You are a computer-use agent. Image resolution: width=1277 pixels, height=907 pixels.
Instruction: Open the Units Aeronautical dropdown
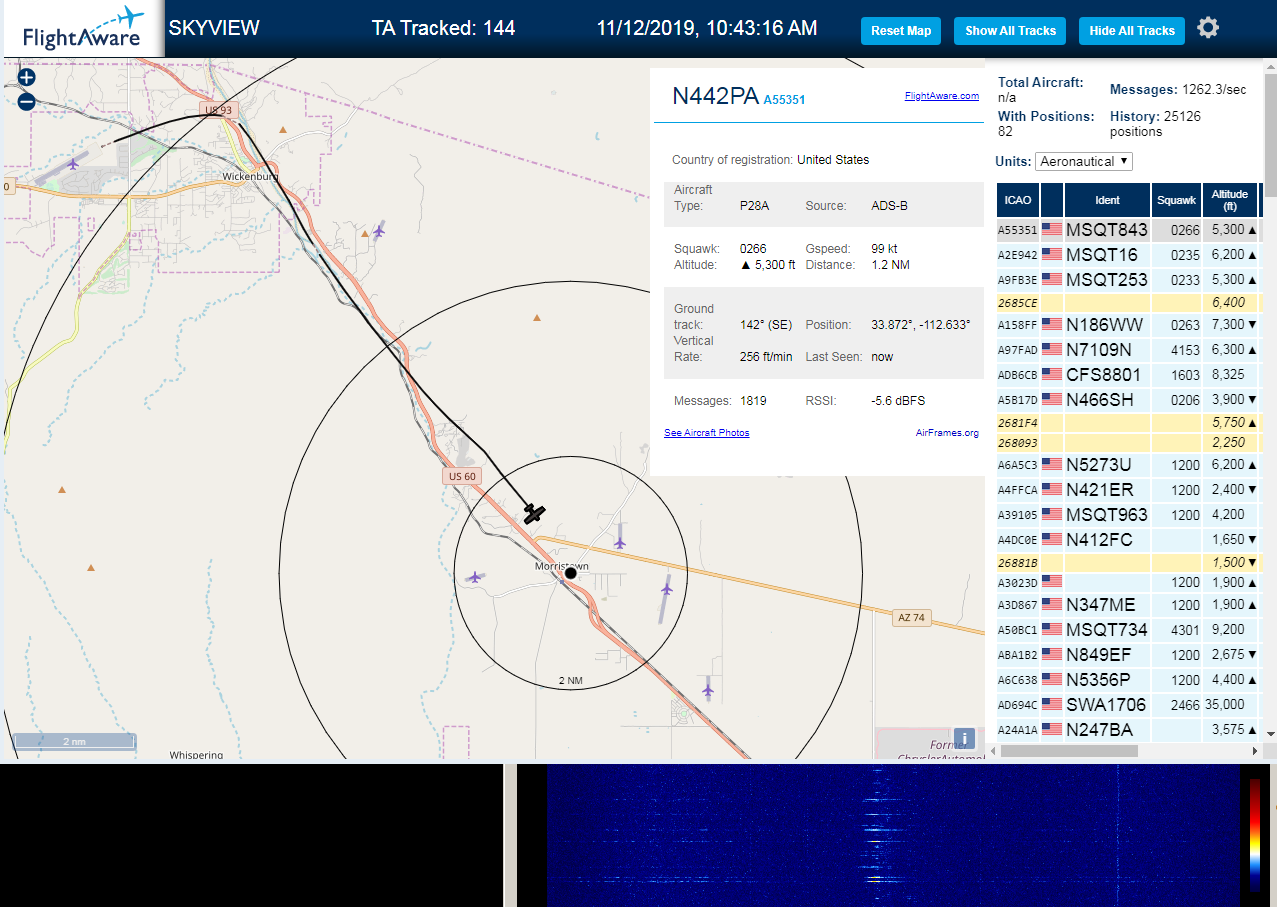coord(1084,161)
